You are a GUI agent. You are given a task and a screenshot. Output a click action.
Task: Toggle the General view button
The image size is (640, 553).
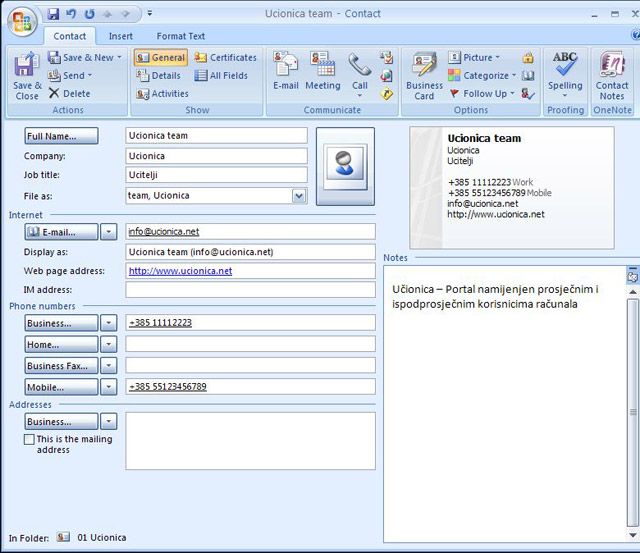tap(160, 58)
